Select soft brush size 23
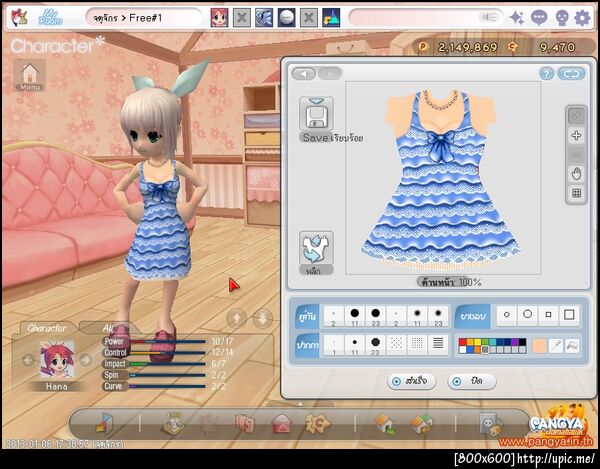The image size is (600, 469). [x=438, y=316]
